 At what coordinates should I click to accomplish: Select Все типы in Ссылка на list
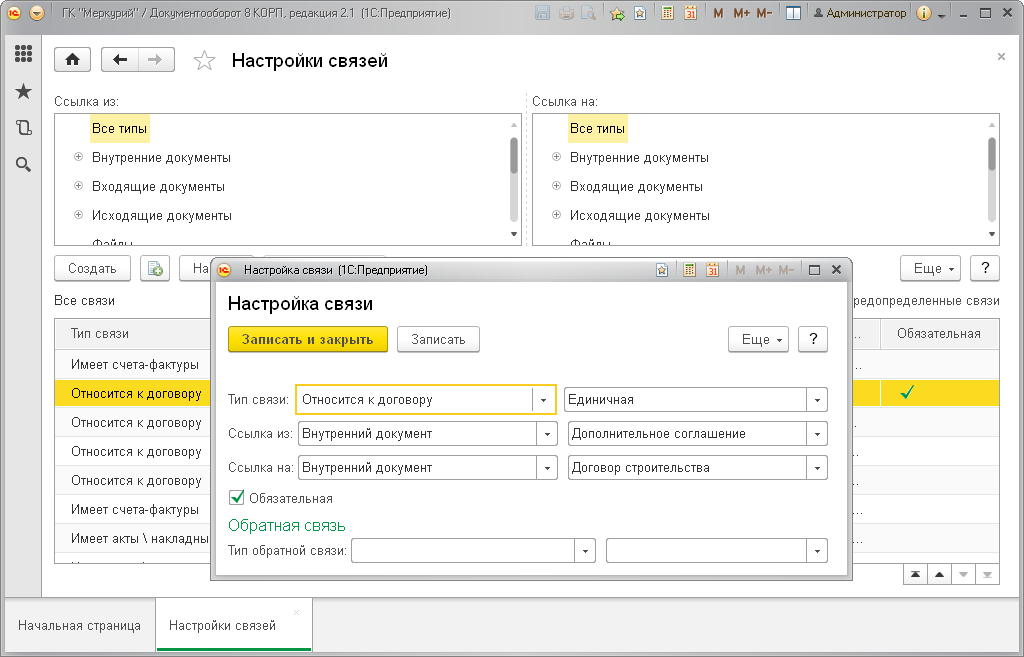pos(598,129)
